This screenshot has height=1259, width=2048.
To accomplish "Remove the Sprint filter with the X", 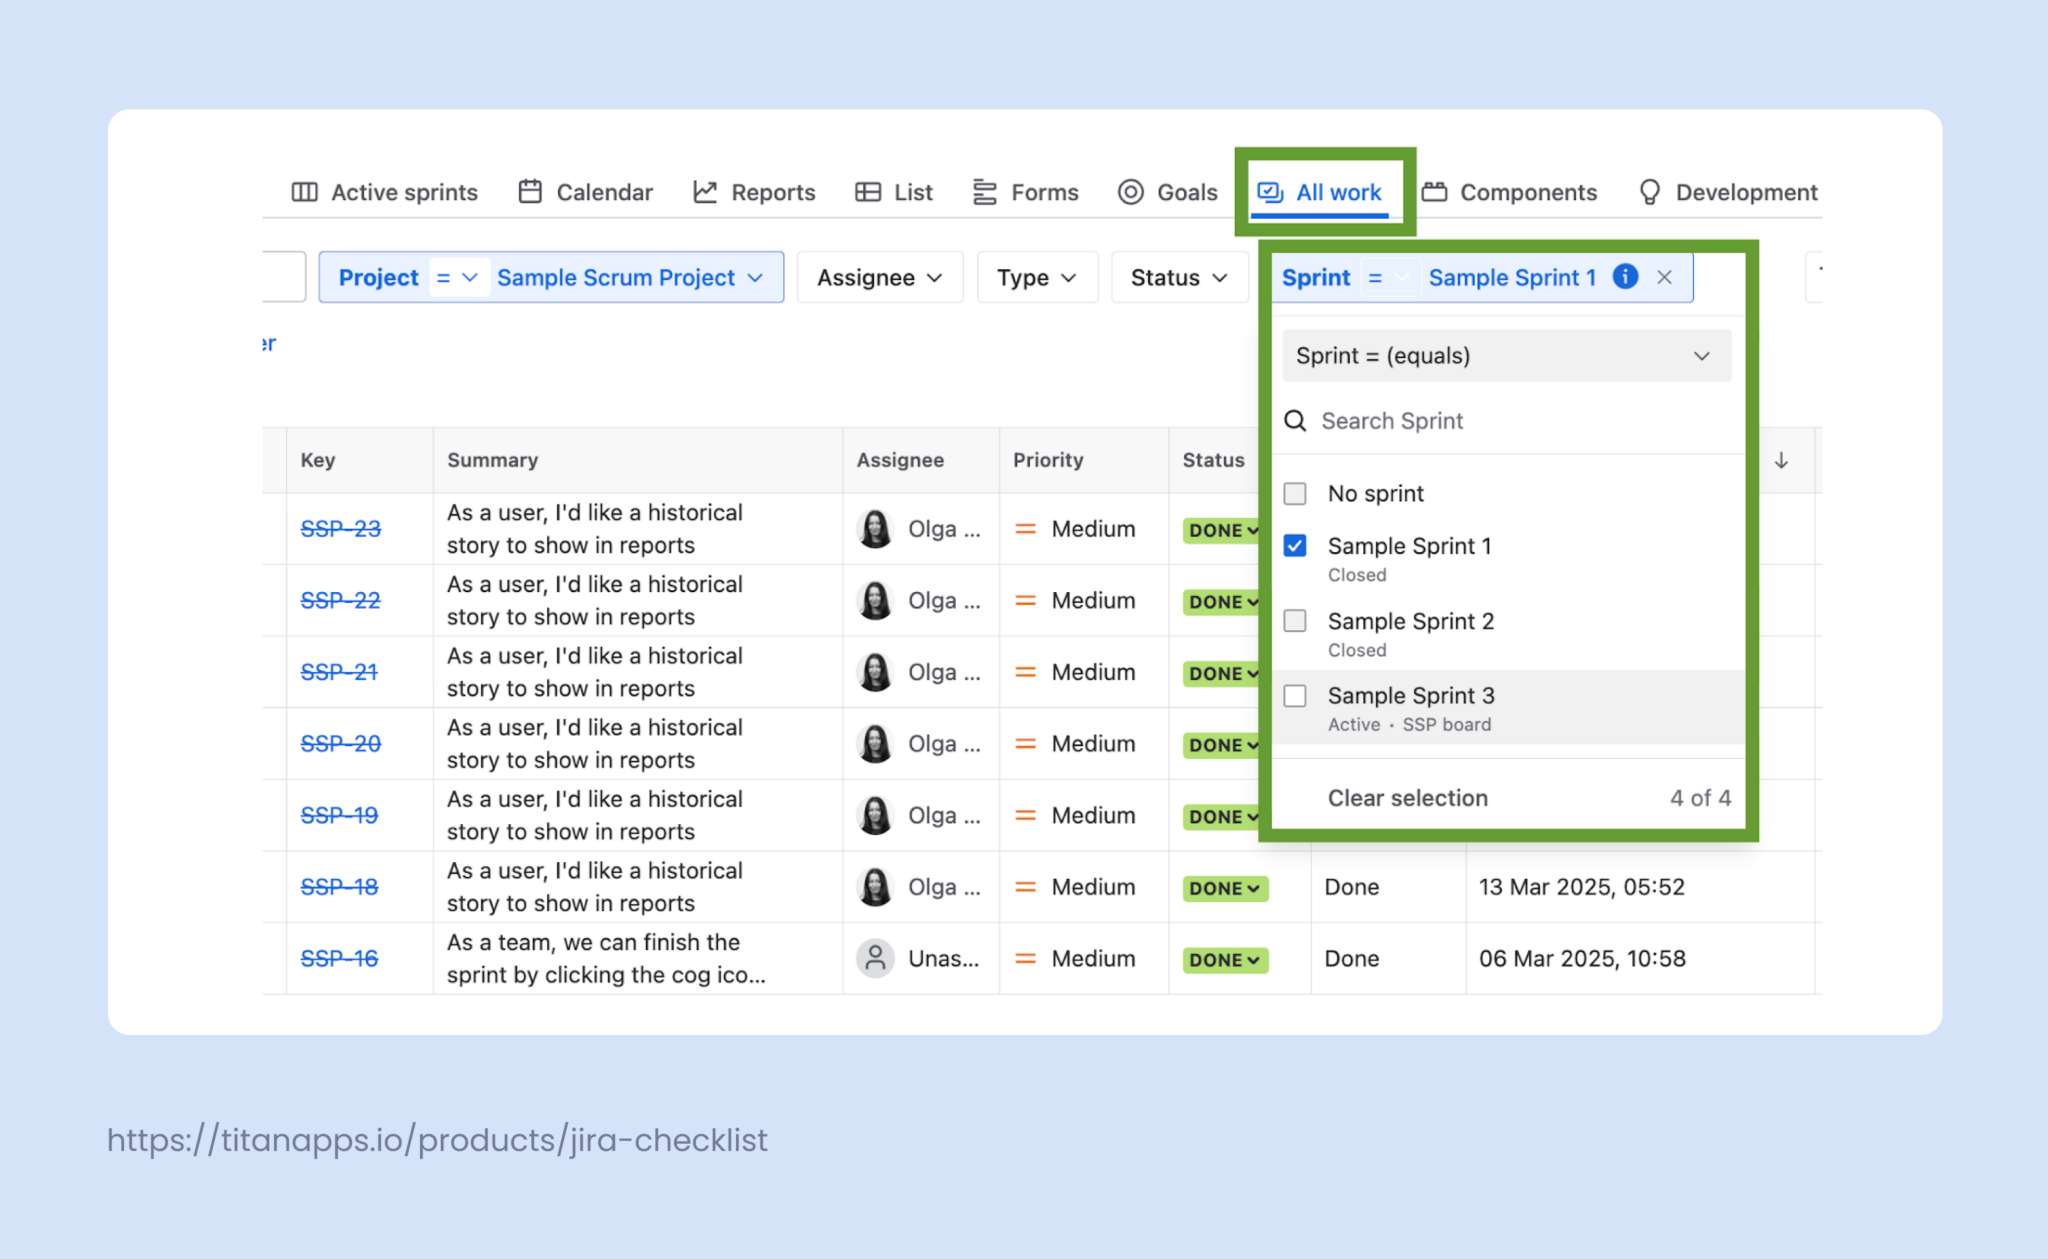I will point(1664,277).
